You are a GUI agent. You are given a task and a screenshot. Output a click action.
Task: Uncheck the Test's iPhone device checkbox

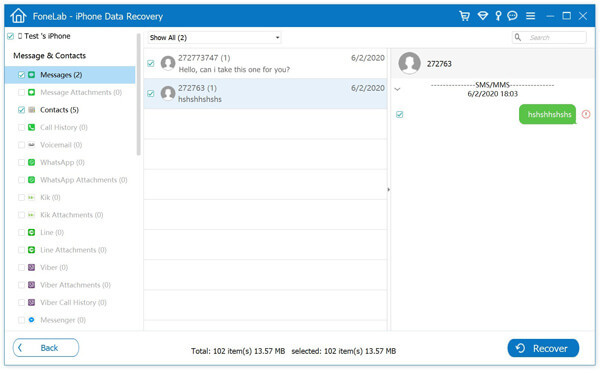pyautogui.click(x=10, y=36)
